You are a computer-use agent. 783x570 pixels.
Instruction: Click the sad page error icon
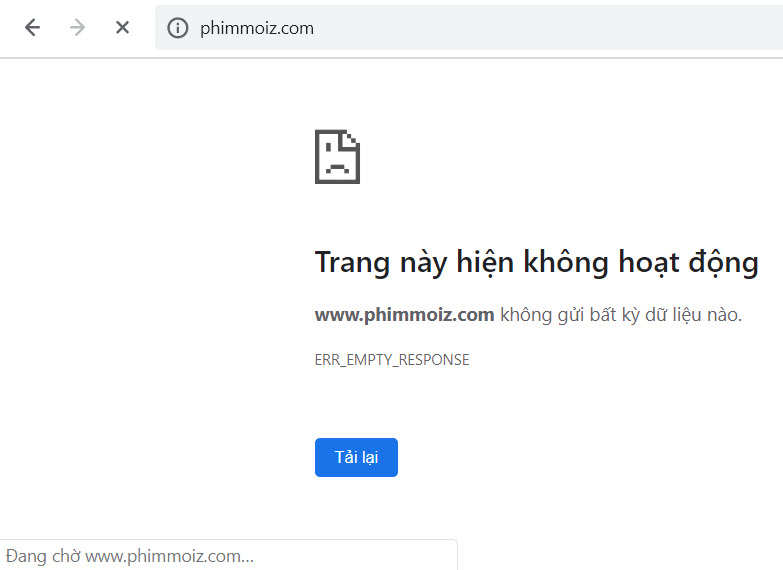(338, 157)
